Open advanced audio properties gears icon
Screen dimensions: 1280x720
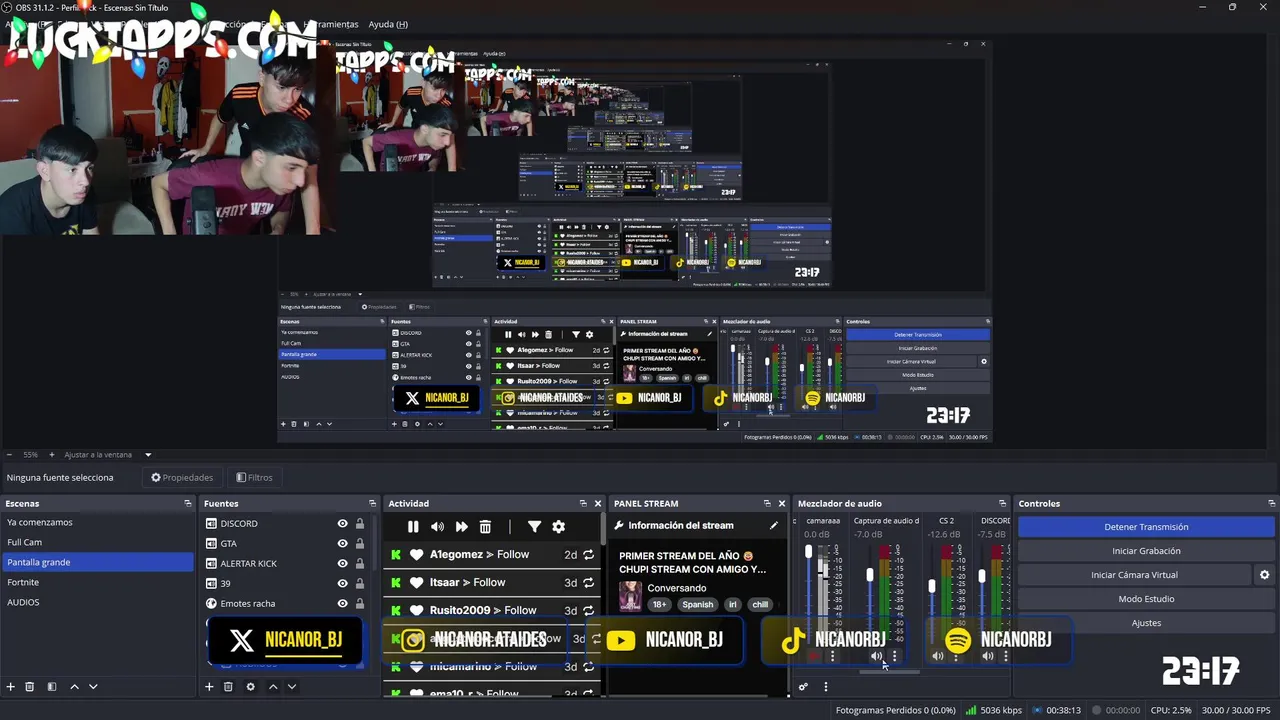point(802,687)
